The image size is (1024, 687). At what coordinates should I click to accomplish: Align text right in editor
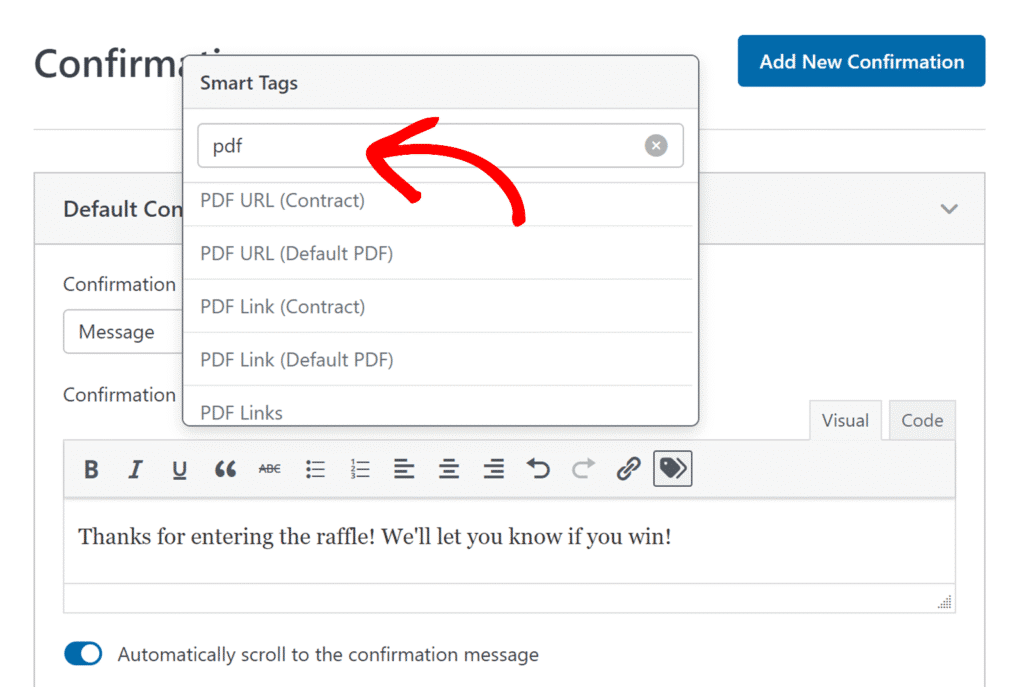(x=494, y=469)
